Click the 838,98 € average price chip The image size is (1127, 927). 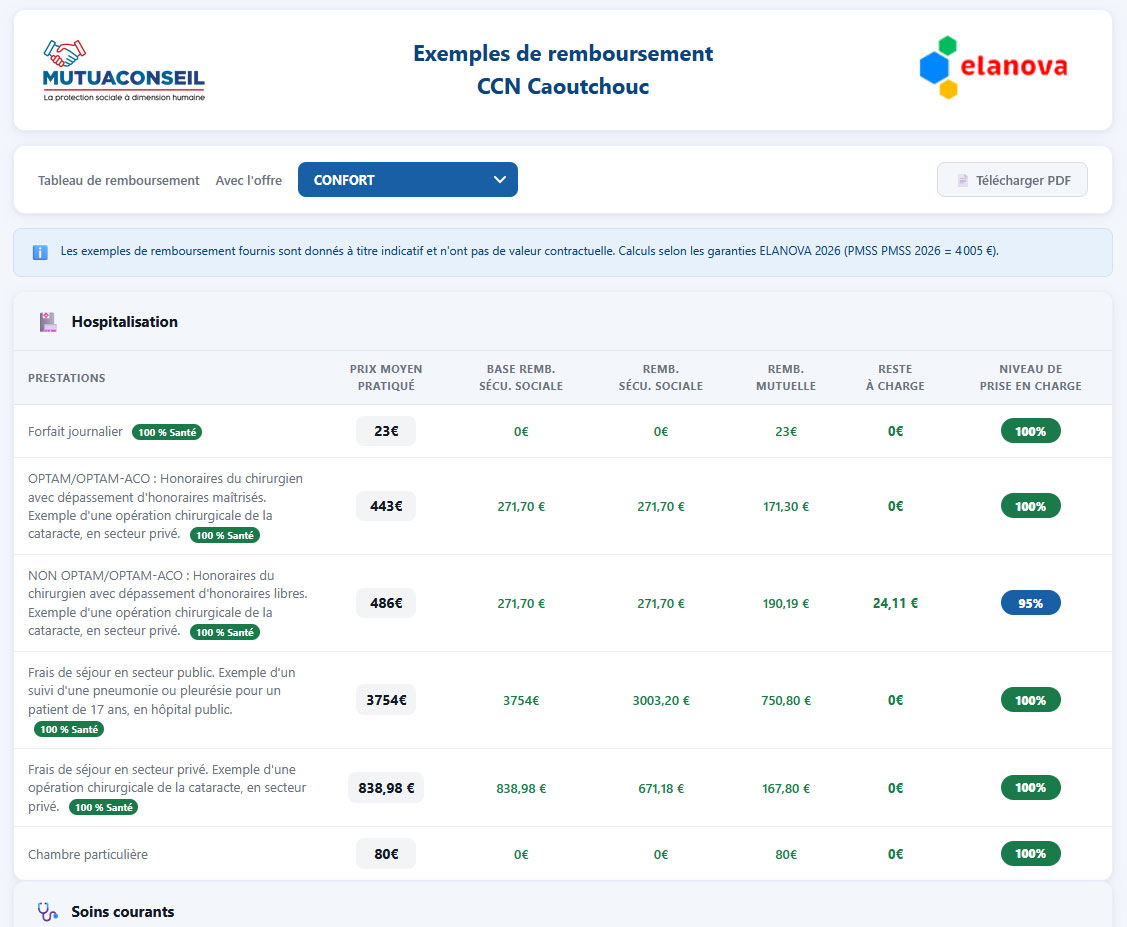[386, 788]
